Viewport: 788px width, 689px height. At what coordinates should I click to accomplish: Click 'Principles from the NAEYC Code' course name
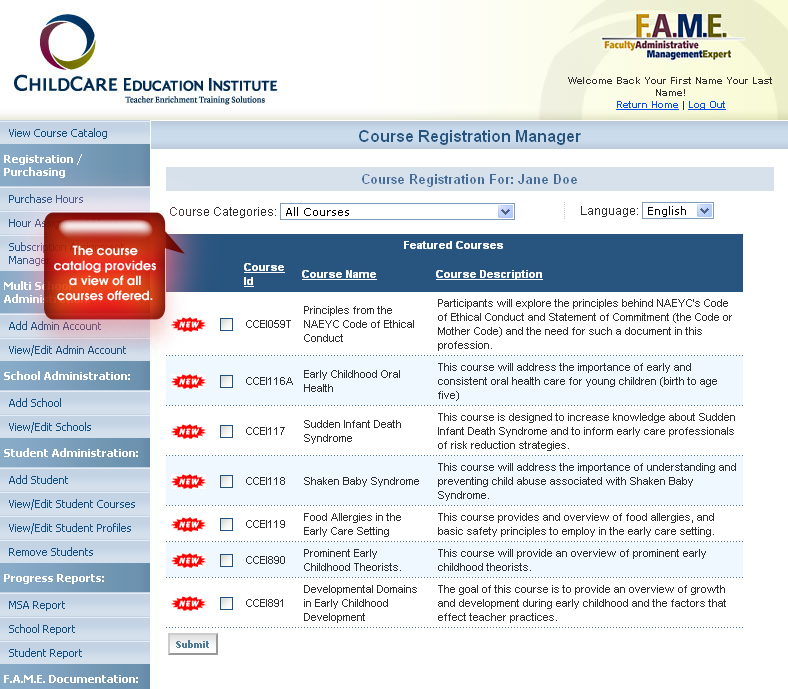coord(359,324)
